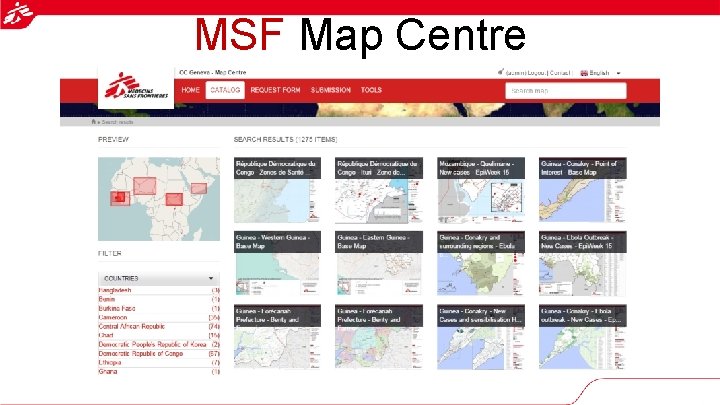This screenshot has height=405, width=720.
Task: Filter by Central African Republic
Action: (131, 326)
